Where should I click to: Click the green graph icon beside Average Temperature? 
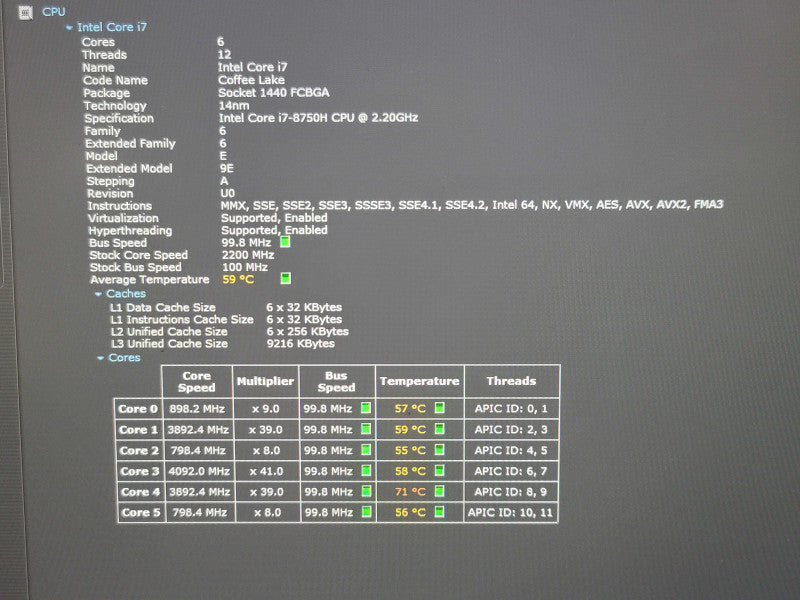click(x=286, y=278)
